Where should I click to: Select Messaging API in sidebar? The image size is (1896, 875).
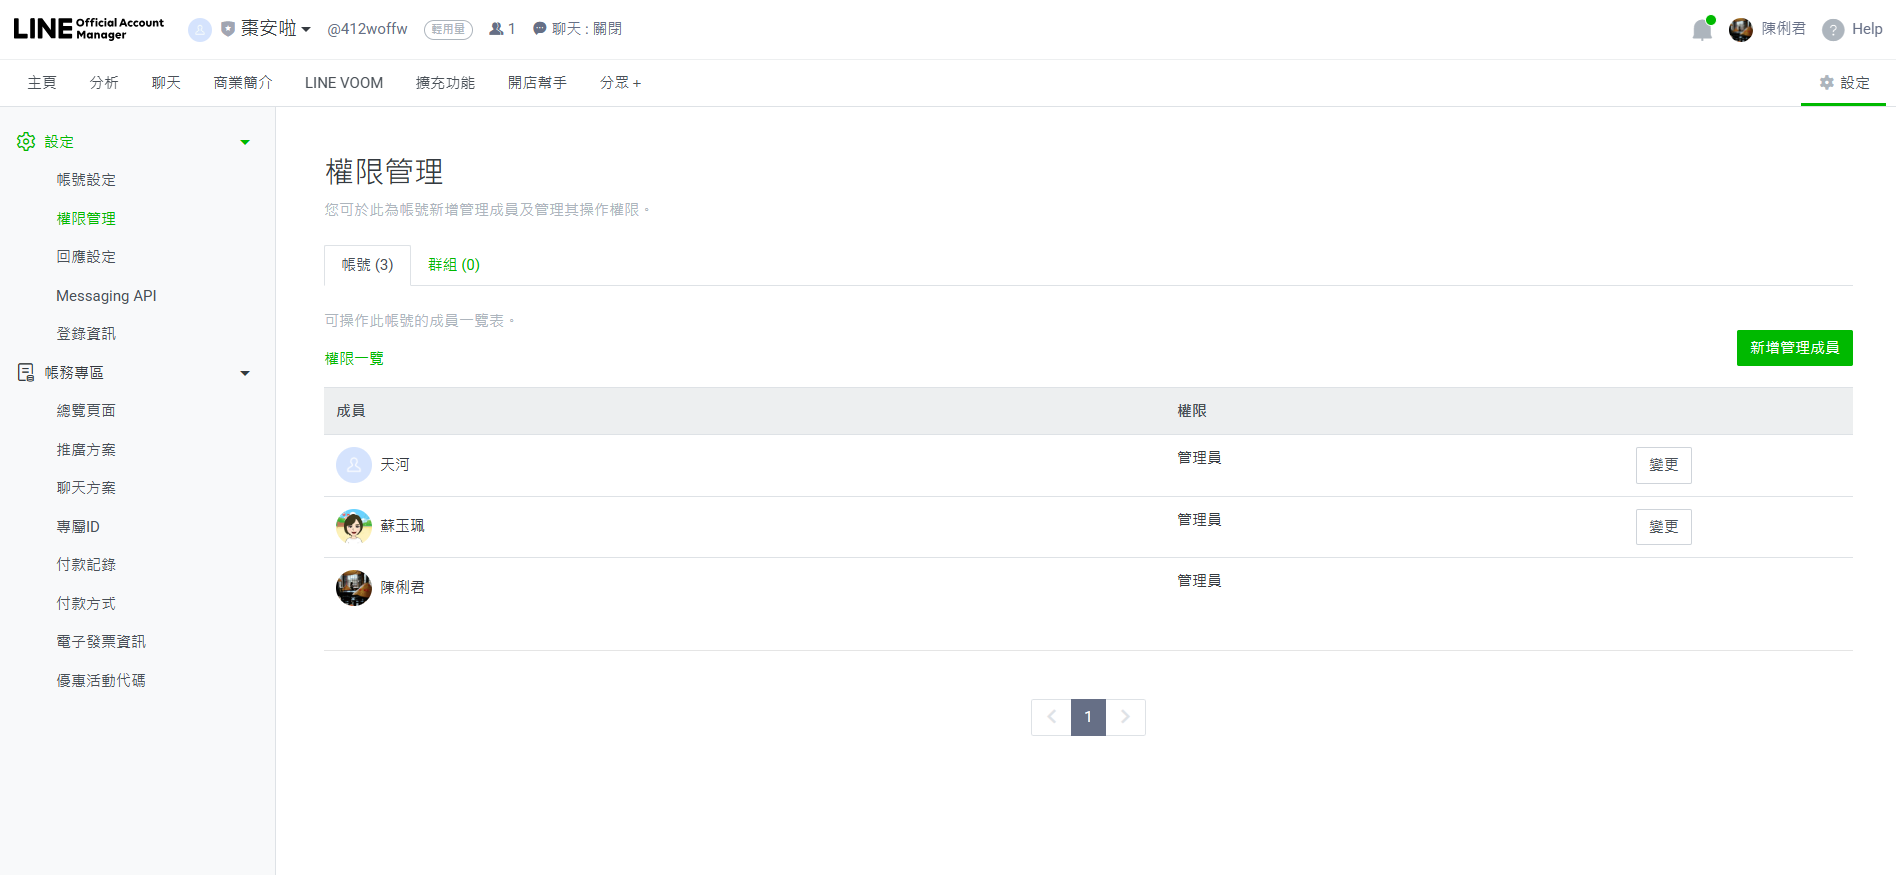106,296
